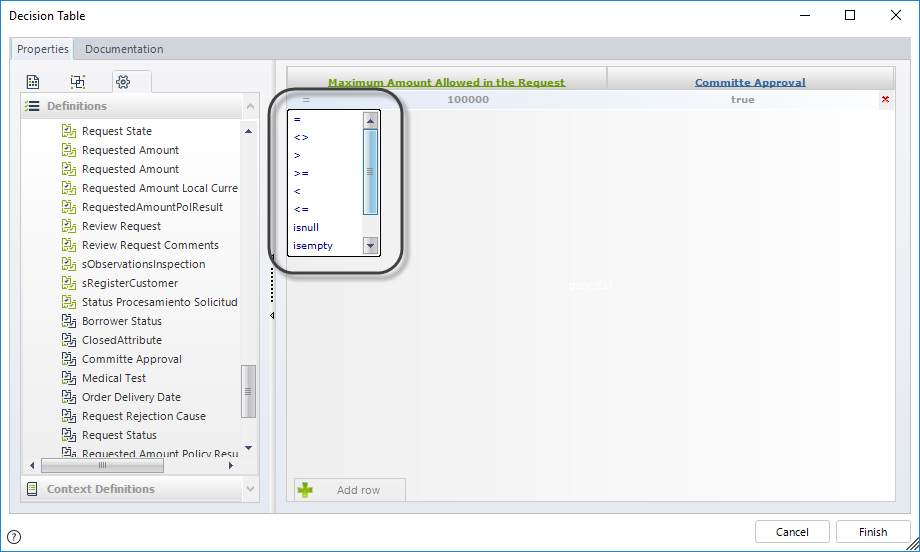Viewport: 920px width, 552px height.
Task: Select the sRegisterCustomer definition icon
Action: coord(69,283)
